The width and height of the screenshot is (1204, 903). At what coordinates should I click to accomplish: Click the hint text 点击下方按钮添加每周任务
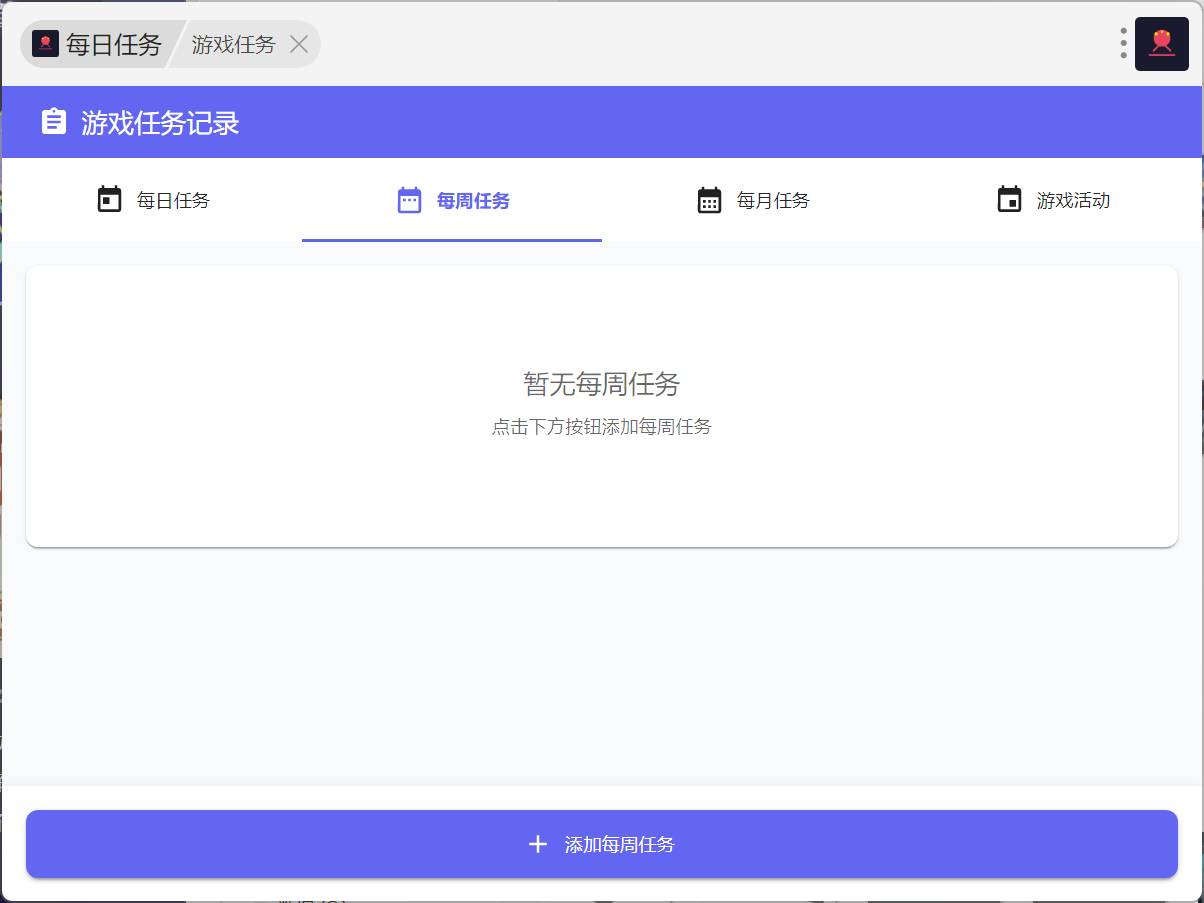(x=601, y=427)
